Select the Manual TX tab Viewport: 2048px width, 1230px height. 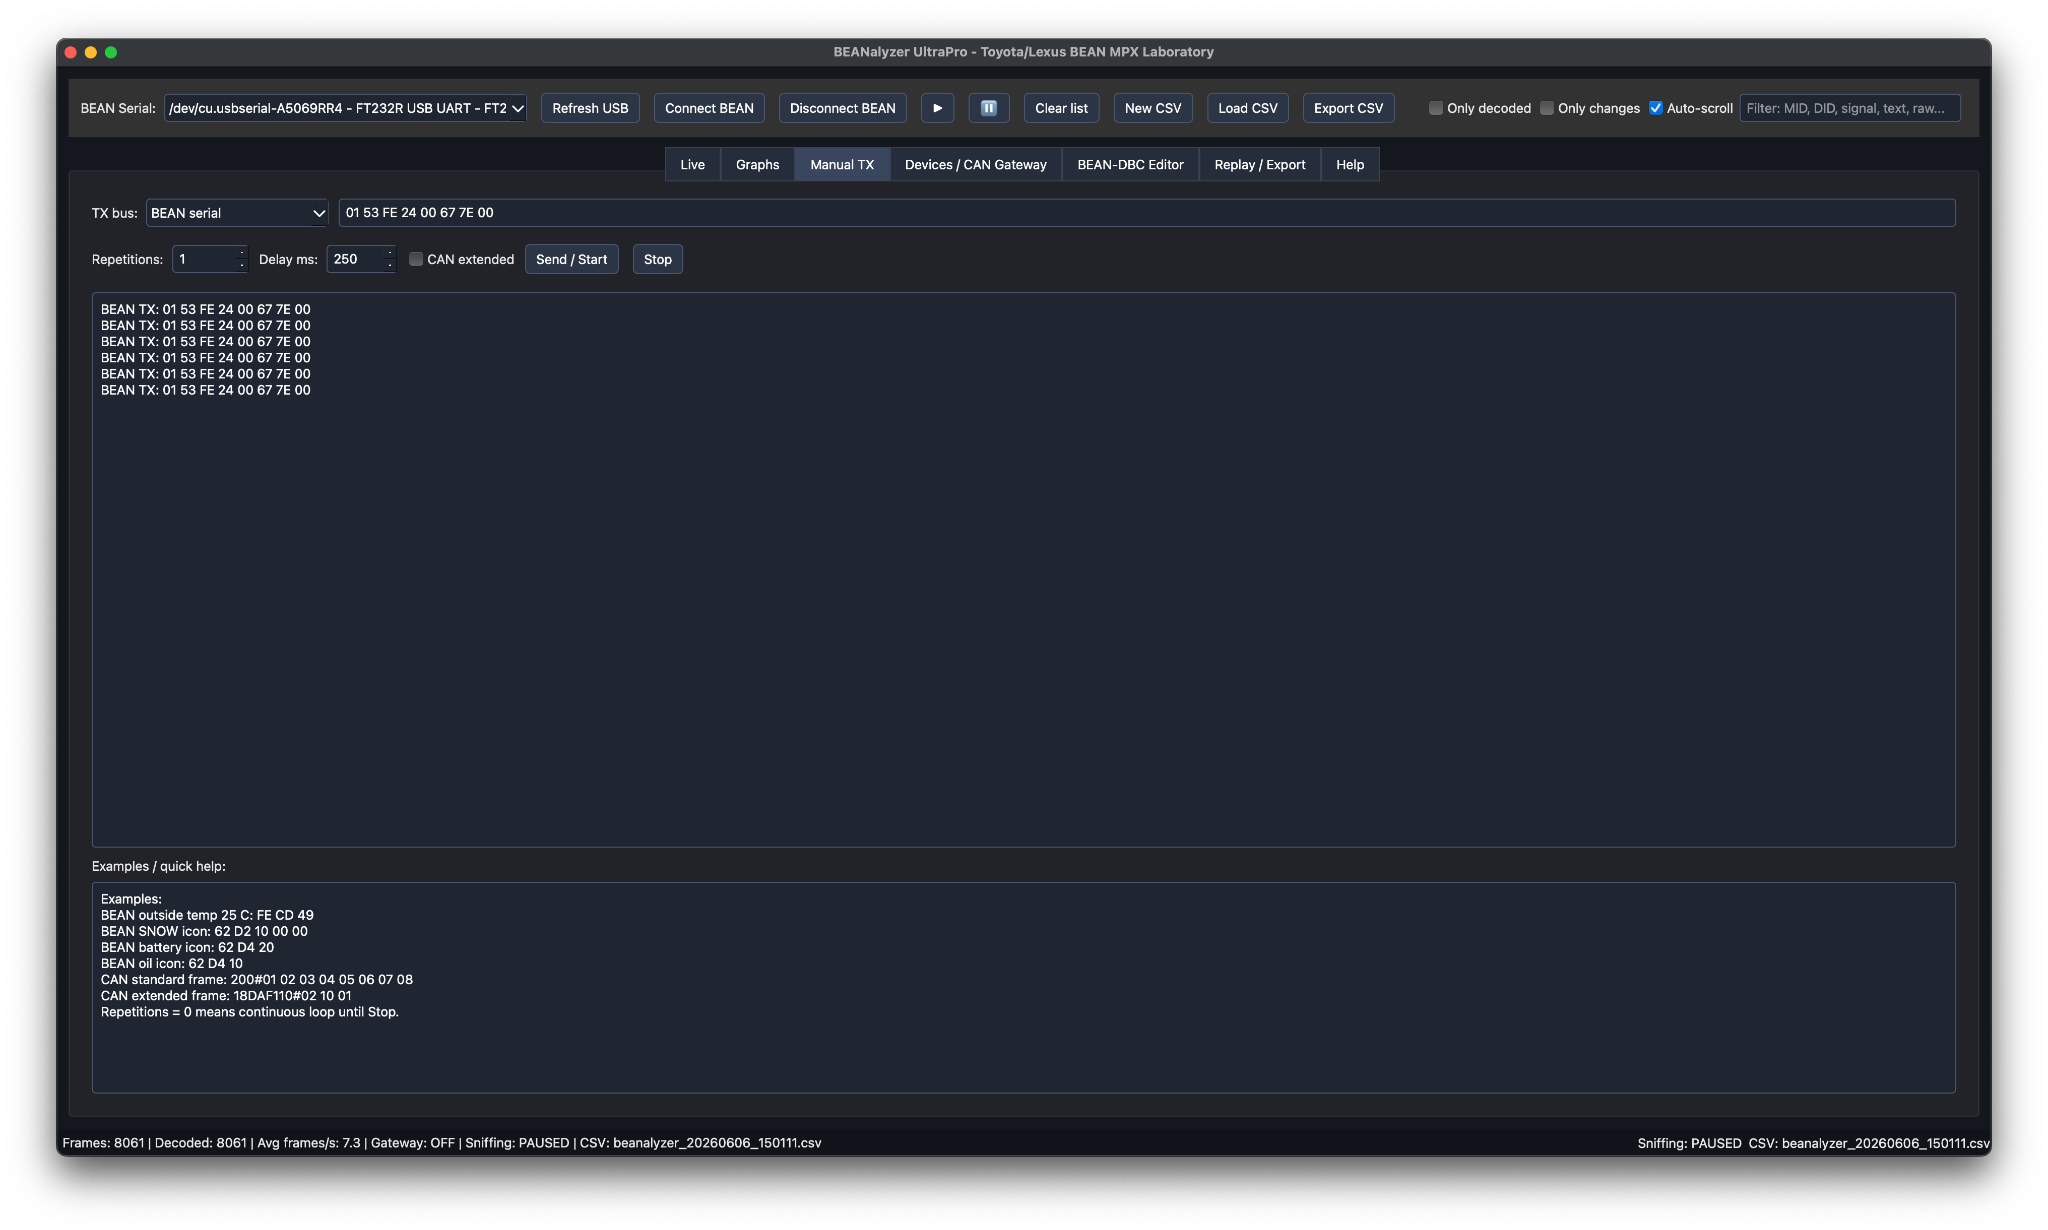coord(842,165)
